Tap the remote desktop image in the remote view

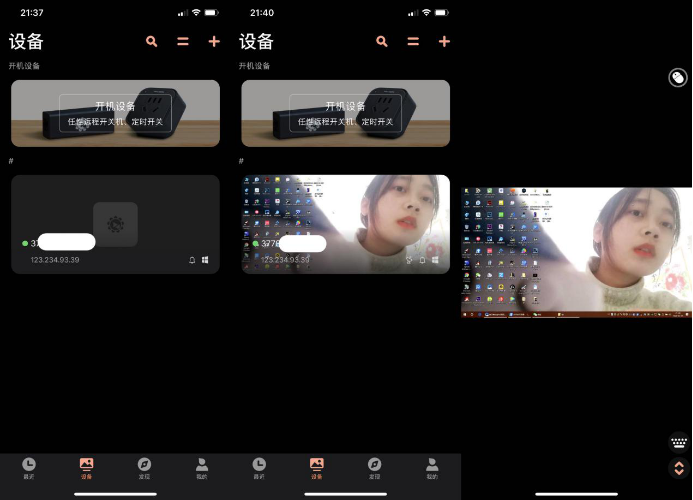click(576, 252)
